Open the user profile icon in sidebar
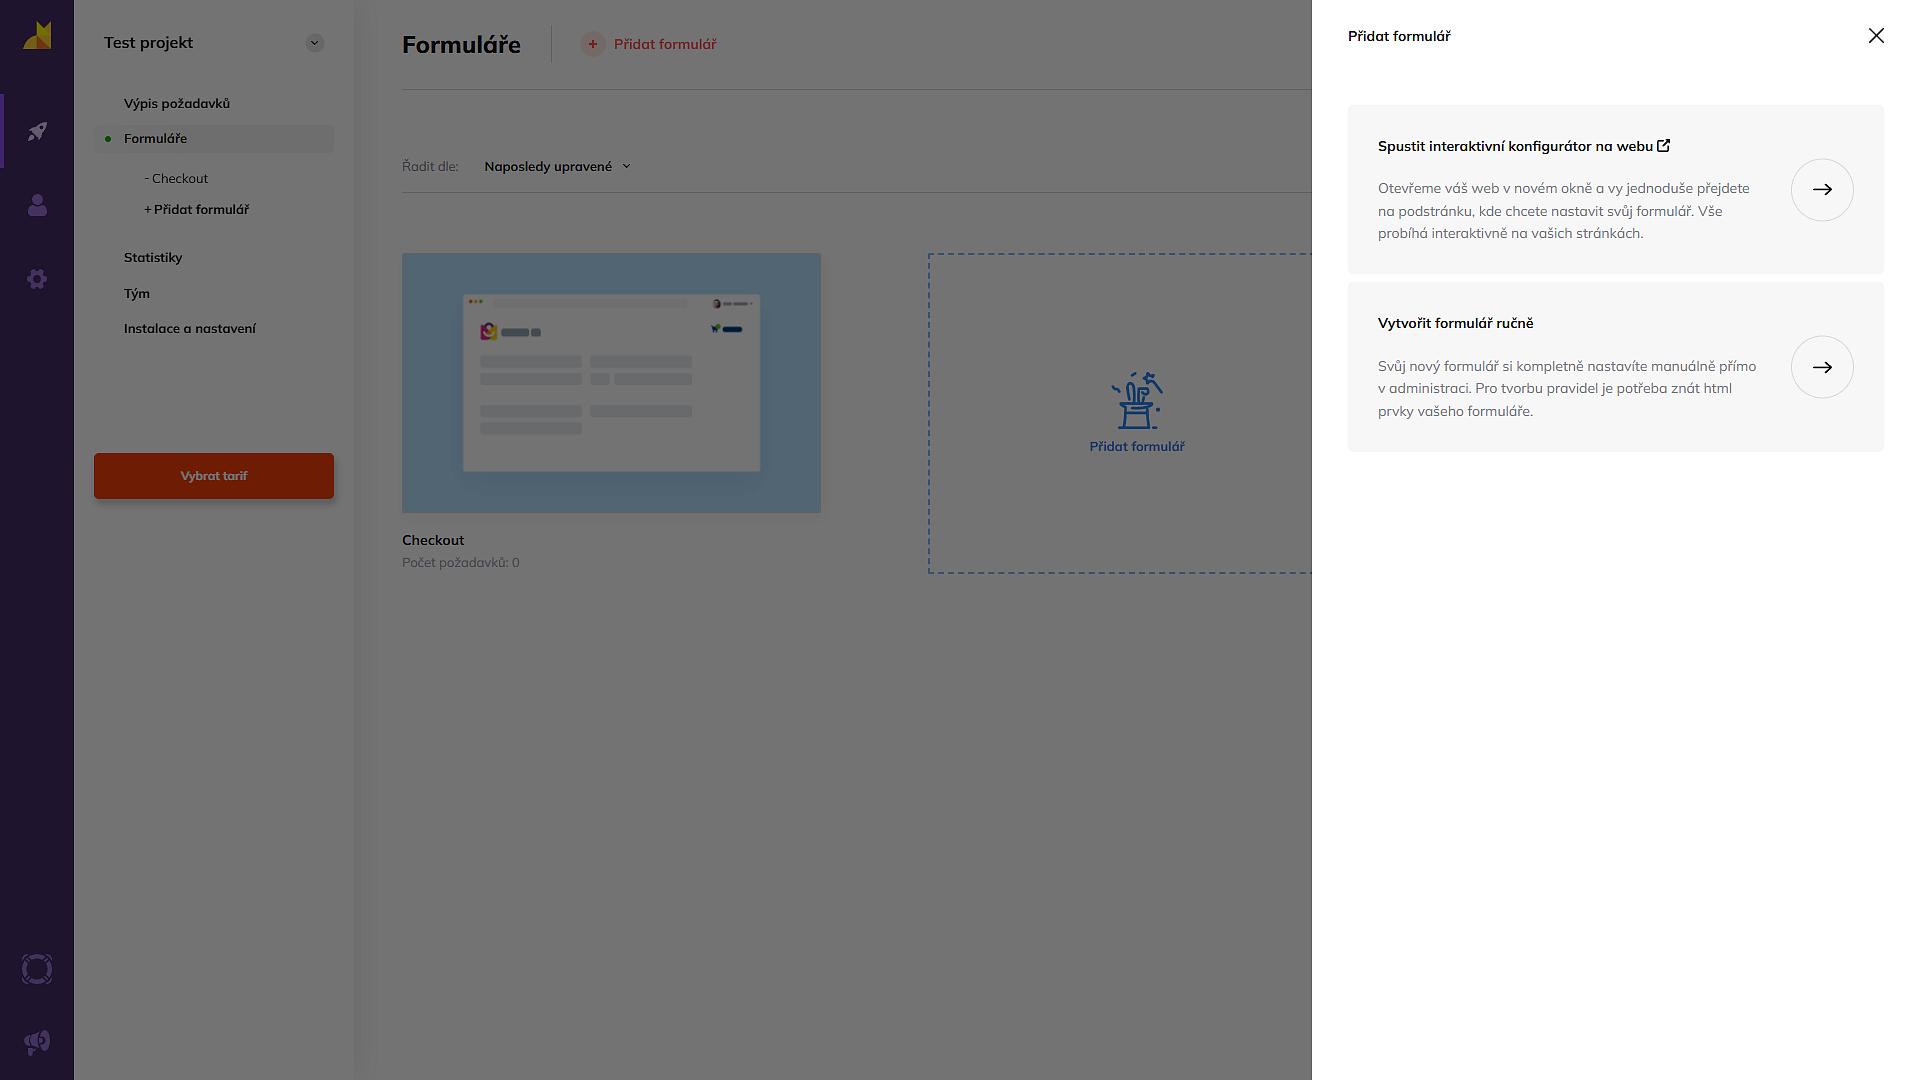Image resolution: width=1920 pixels, height=1080 pixels. point(37,205)
